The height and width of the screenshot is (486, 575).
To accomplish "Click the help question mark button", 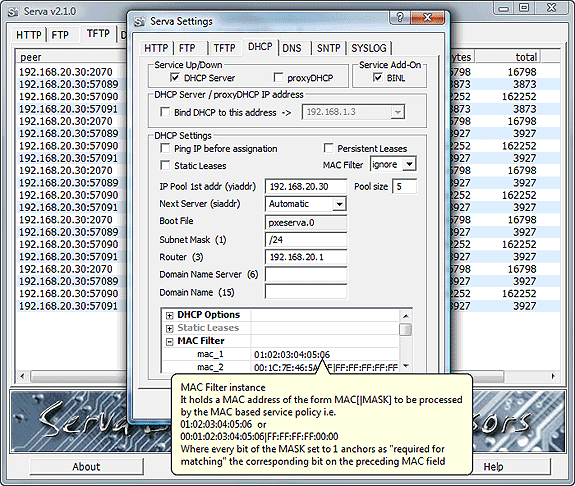I will click(x=400, y=17).
